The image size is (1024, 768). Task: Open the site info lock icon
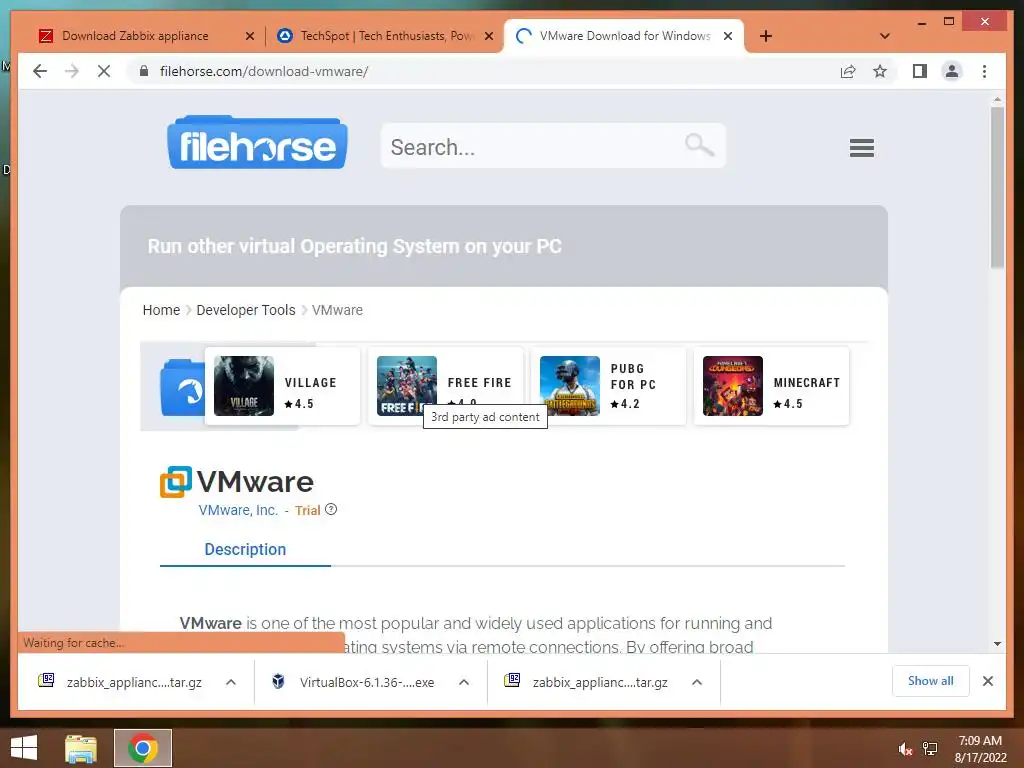(x=144, y=71)
